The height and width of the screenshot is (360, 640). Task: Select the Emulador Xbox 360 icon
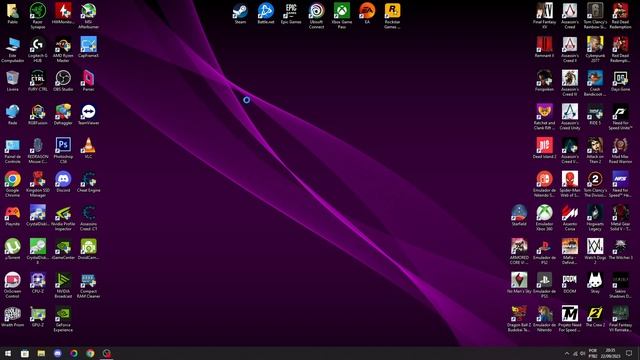coord(544,218)
